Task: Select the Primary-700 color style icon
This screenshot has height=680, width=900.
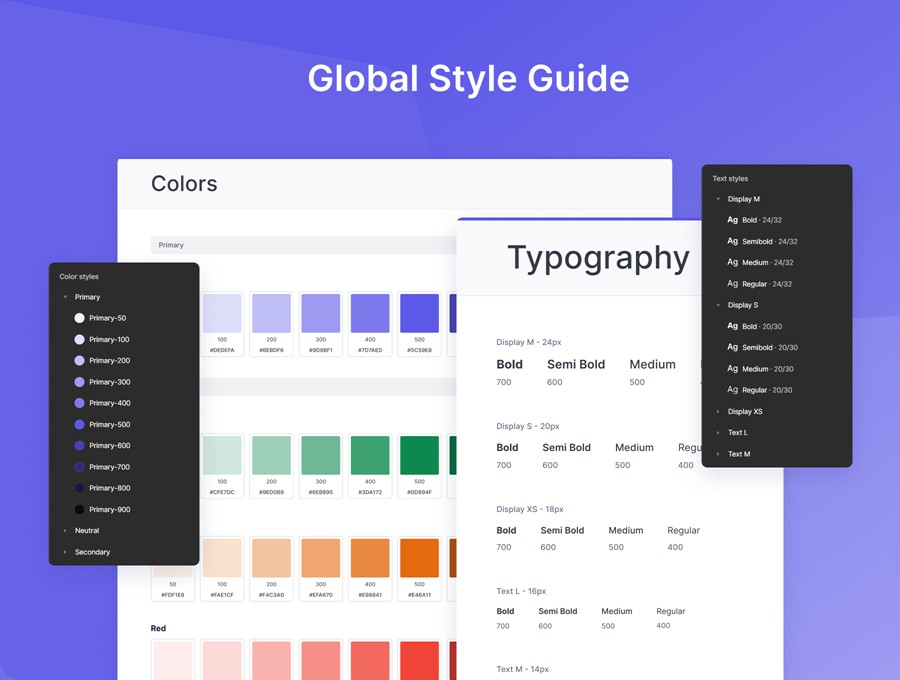Action: point(78,466)
